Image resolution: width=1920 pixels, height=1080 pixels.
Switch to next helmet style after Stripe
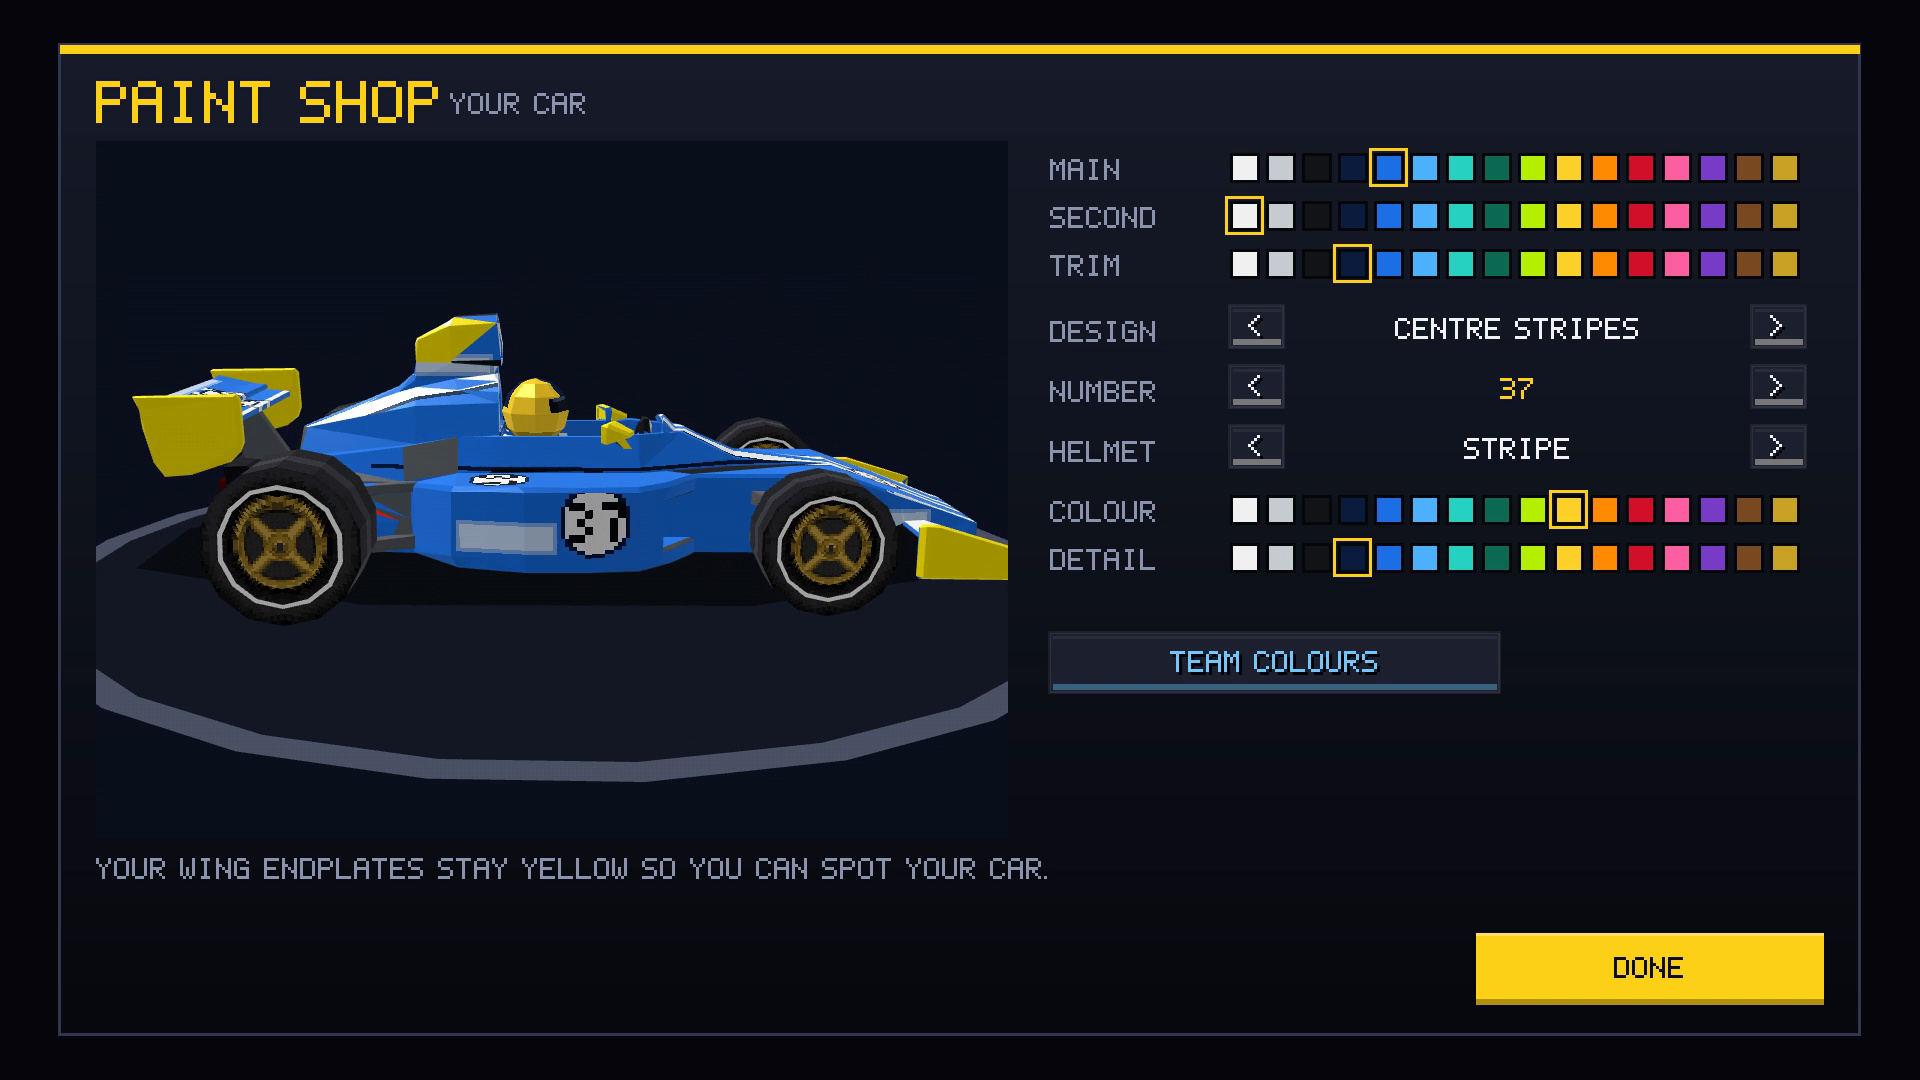(1778, 447)
